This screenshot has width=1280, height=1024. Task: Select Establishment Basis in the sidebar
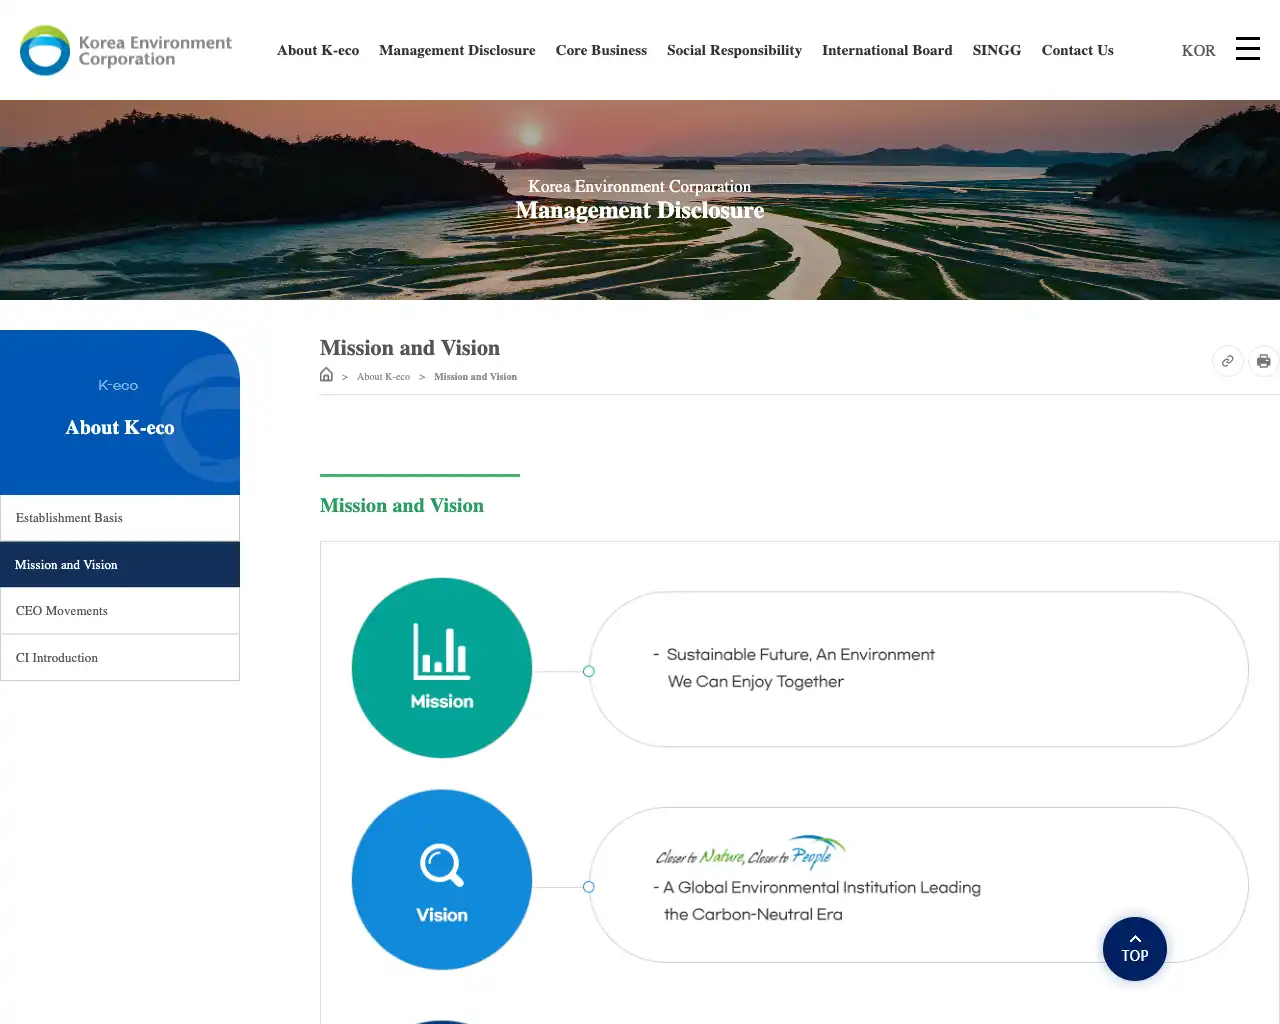coord(69,517)
